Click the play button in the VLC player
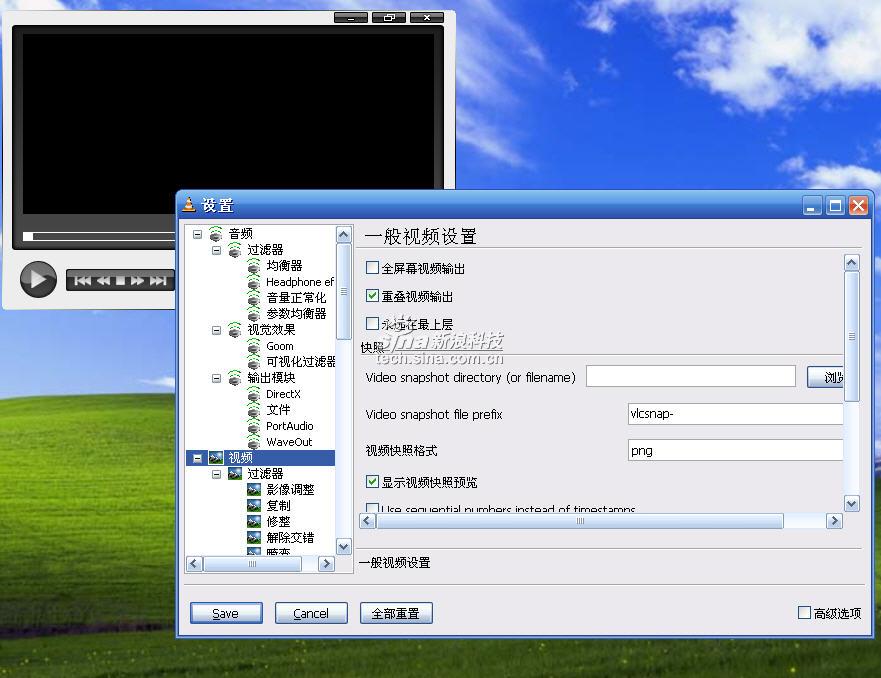 [x=38, y=279]
